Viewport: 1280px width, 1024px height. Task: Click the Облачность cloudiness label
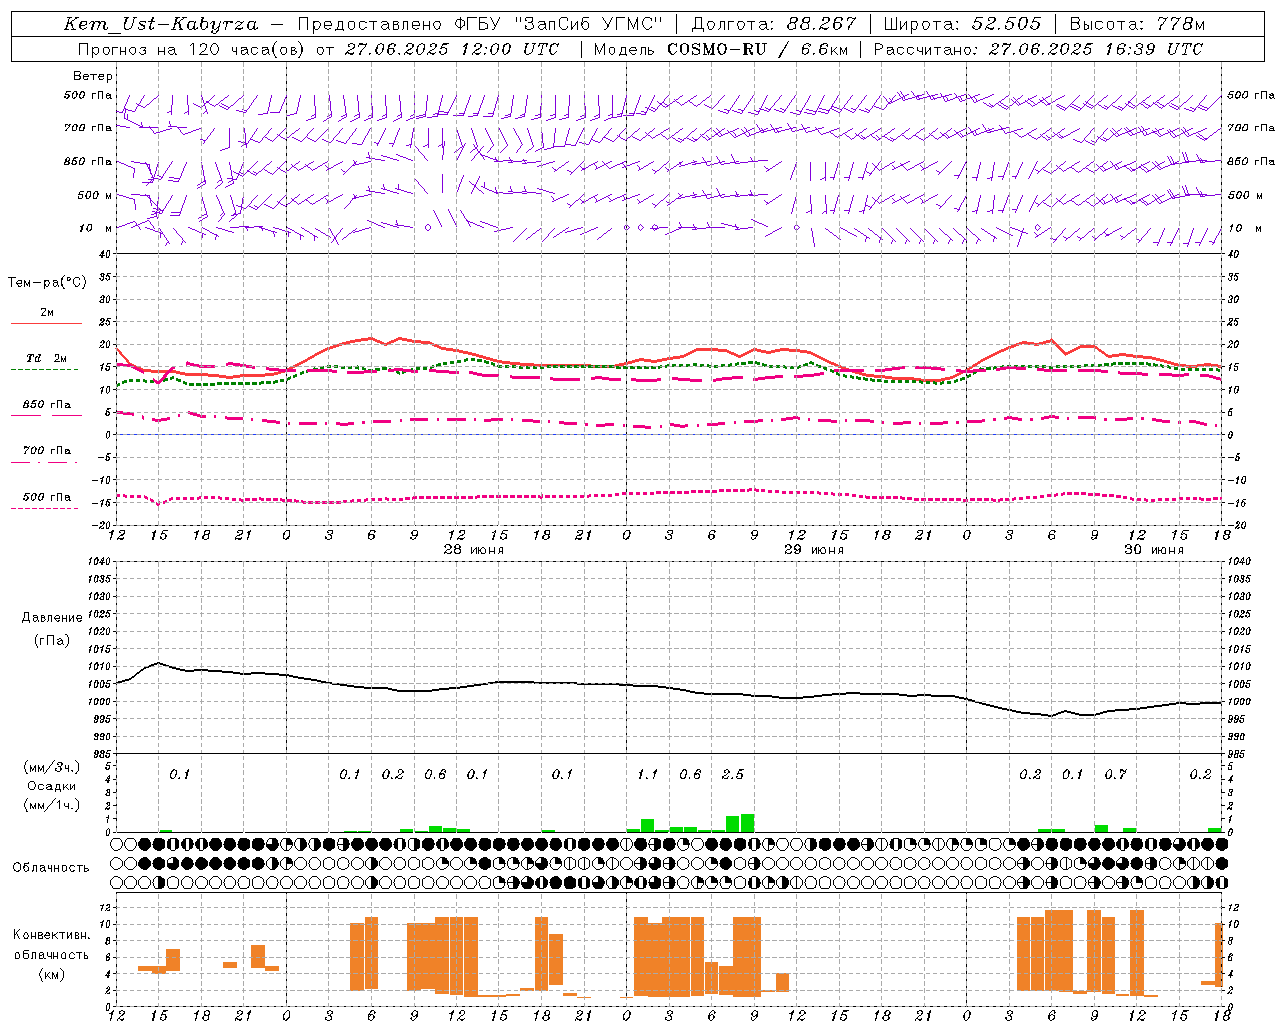51,868
